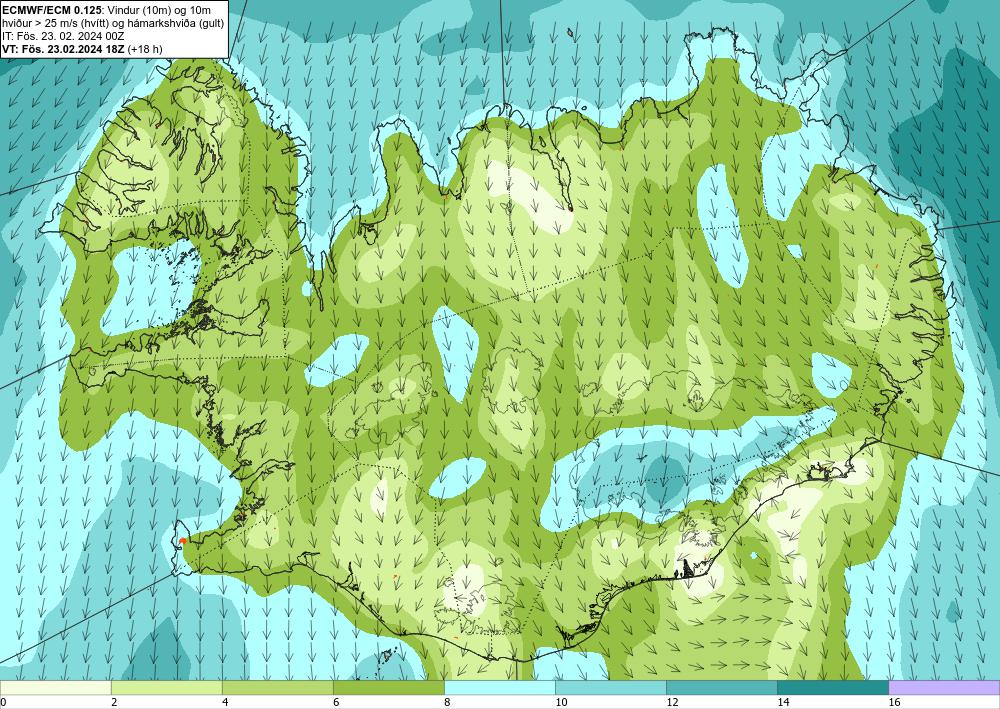Click the legend scale label '10'

[561, 702]
